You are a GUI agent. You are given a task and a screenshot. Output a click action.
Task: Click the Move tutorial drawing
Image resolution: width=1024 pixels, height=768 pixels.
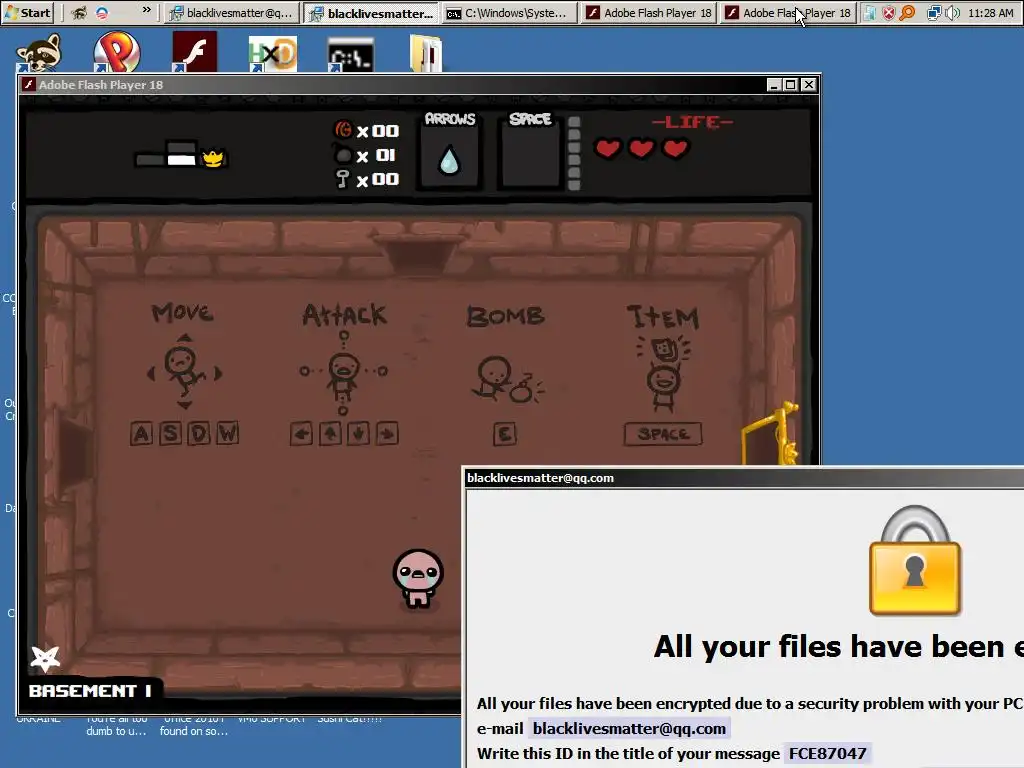click(184, 372)
